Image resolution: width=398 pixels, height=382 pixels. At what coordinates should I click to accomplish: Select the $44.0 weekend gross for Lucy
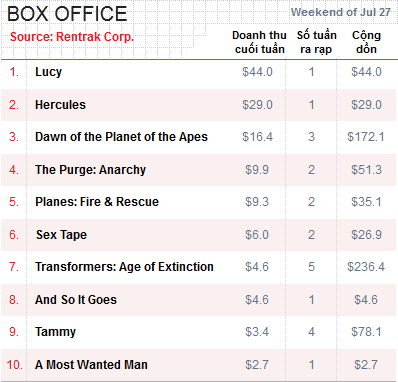tap(257, 72)
